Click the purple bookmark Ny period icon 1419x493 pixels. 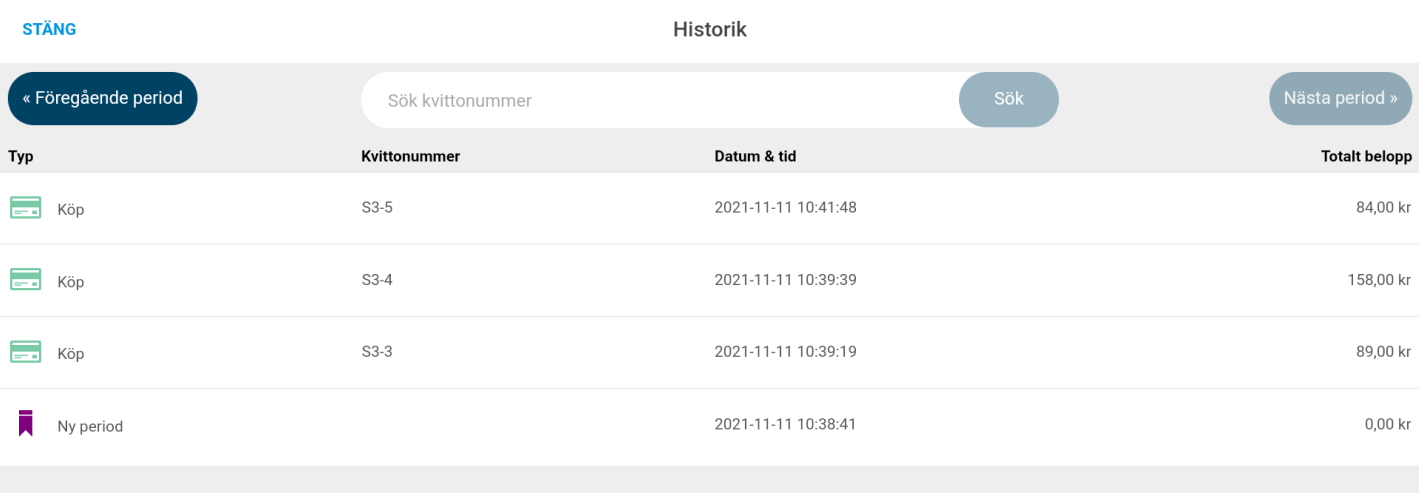point(25,424)
